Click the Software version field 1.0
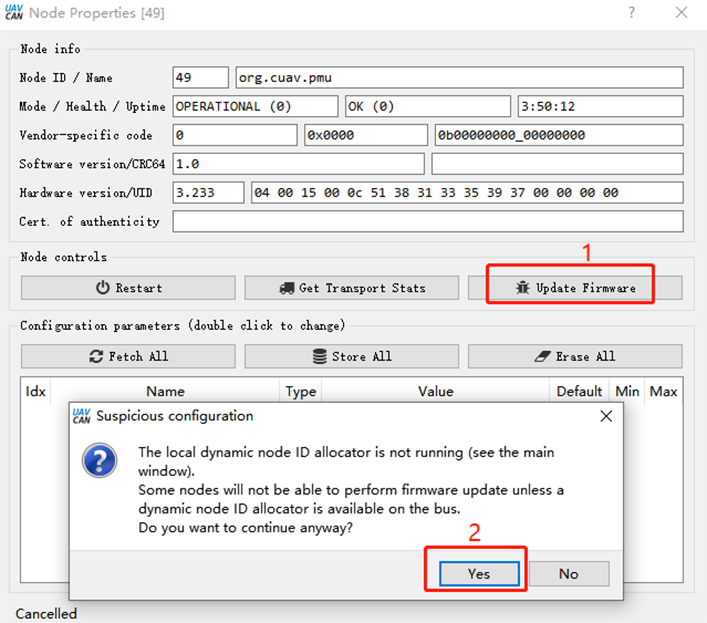 click(298, 164)
